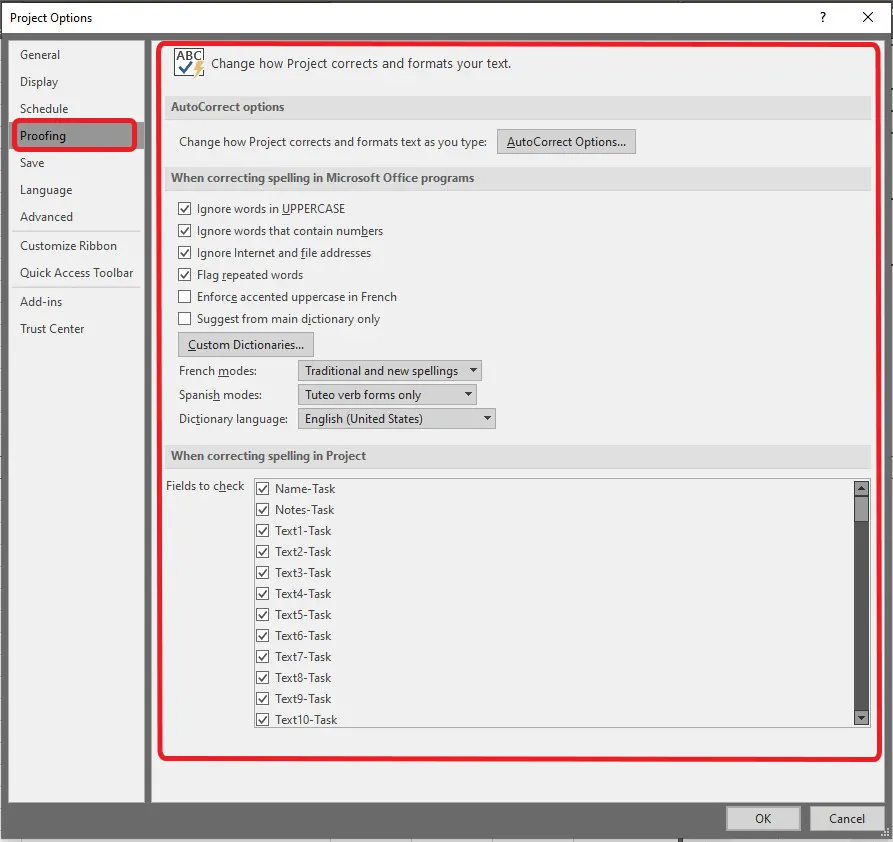Image resolution: width=893 pixels, height=842 pixels.
Task: Select the Language category
Action: point(77,190)
